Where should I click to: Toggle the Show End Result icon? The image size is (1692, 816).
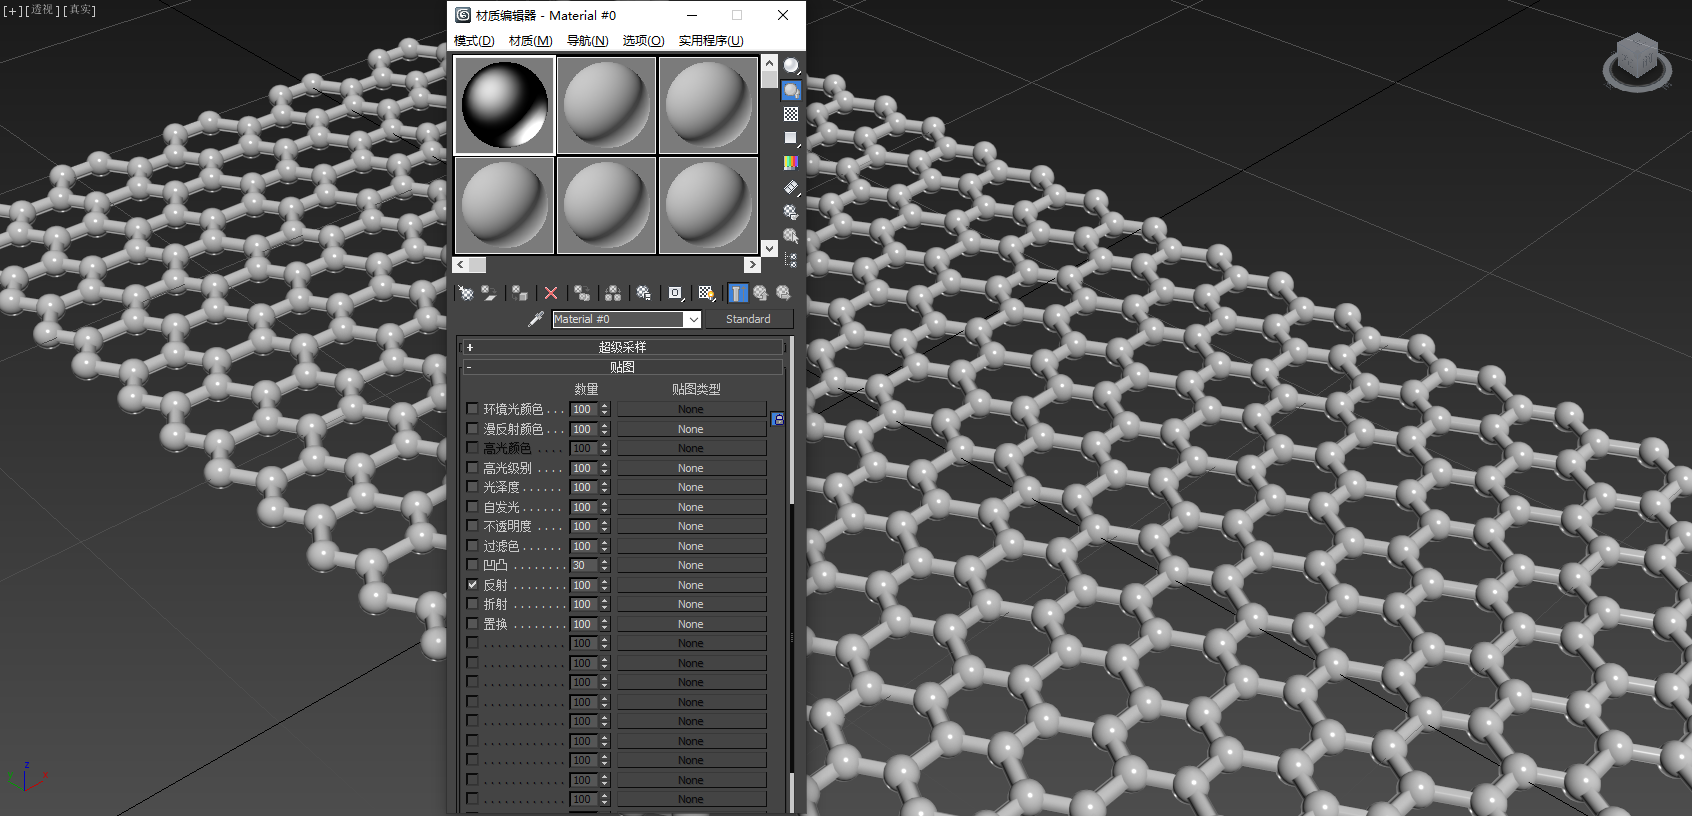coord(737,293)
